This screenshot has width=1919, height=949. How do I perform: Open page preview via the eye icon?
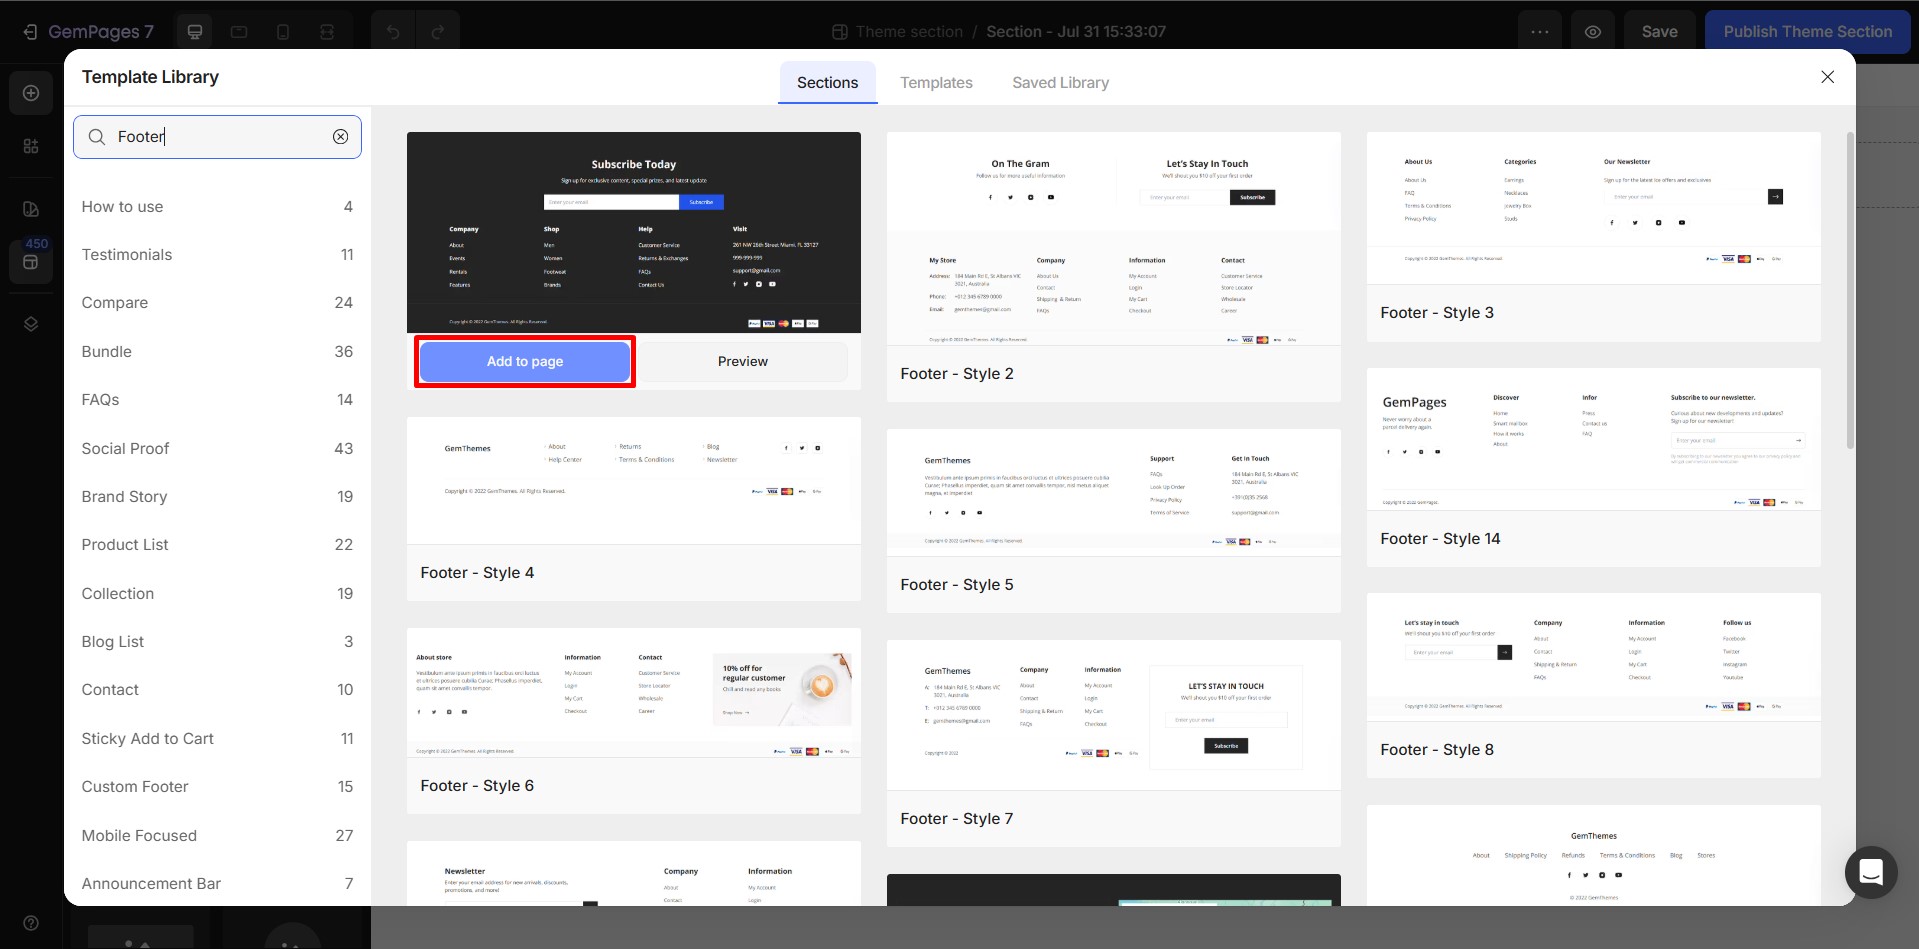(1592, 31)
